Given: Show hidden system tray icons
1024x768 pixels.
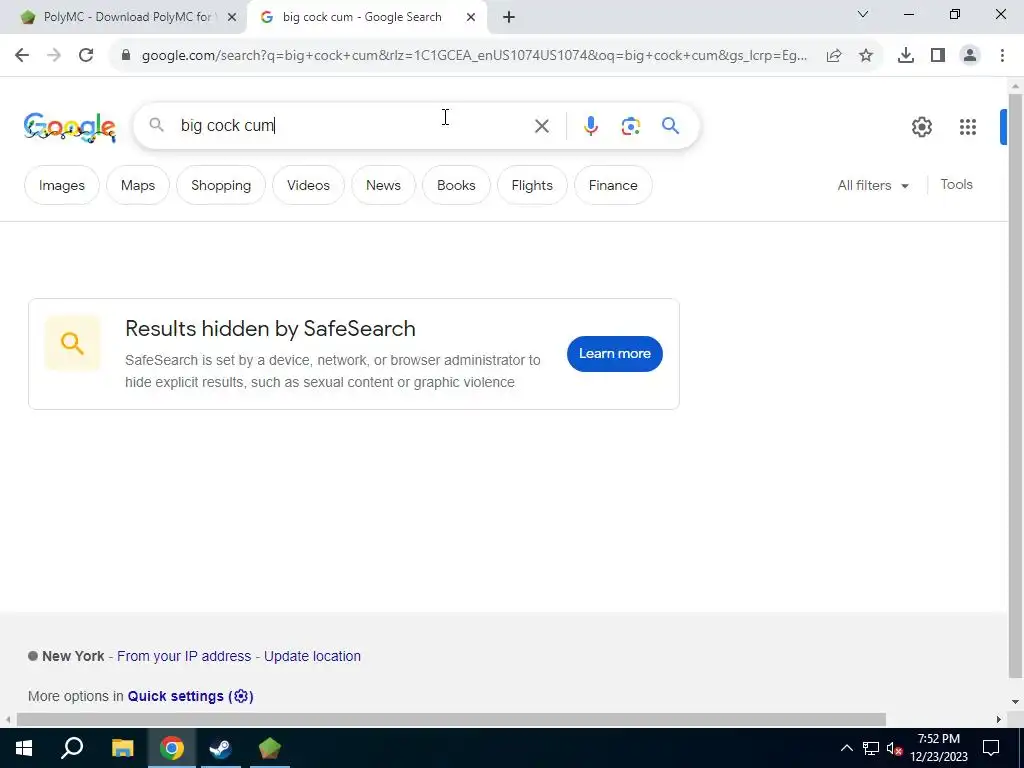Looking at the screenshot, I should pos(846,748).
